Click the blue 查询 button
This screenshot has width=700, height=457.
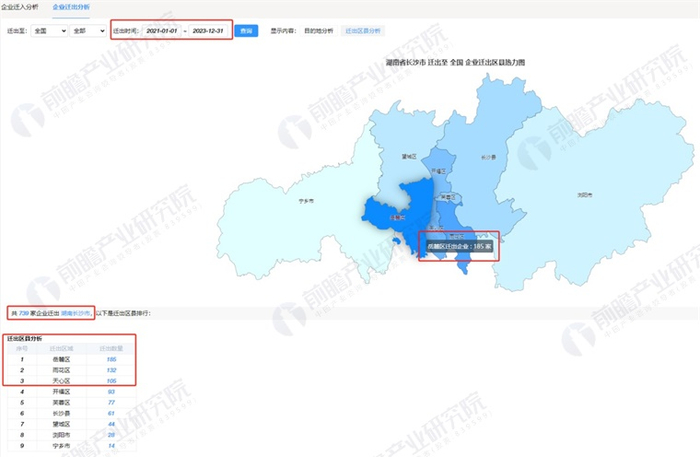246,31
